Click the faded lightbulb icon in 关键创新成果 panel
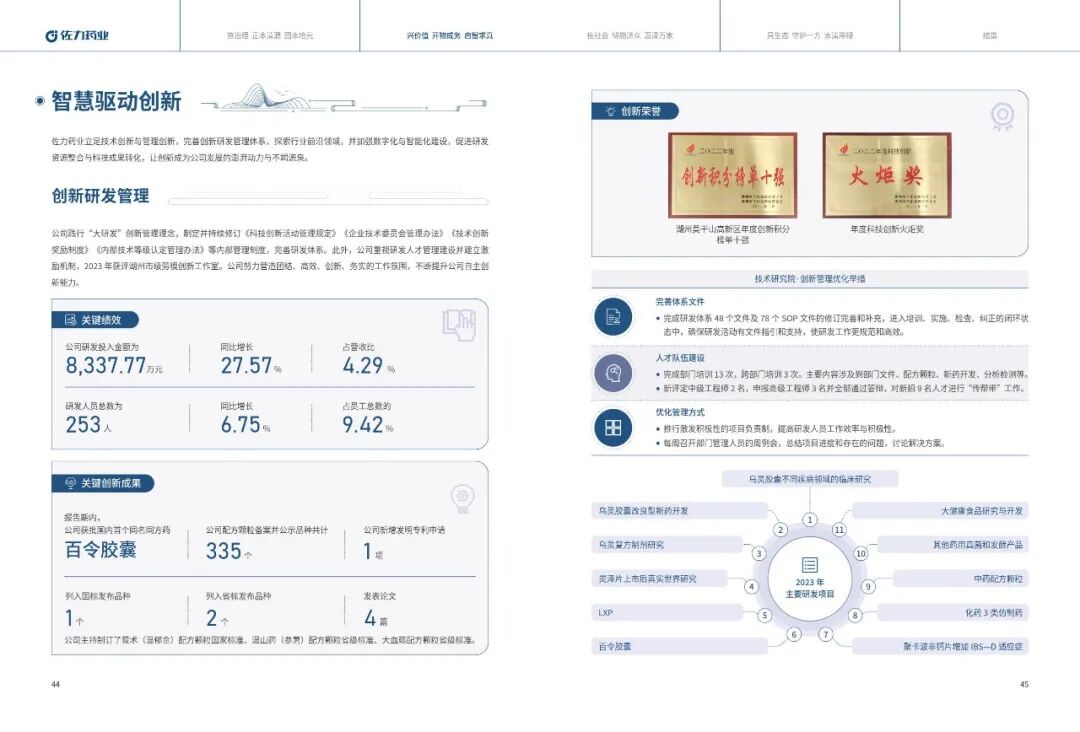 click(x=462, y=498)
